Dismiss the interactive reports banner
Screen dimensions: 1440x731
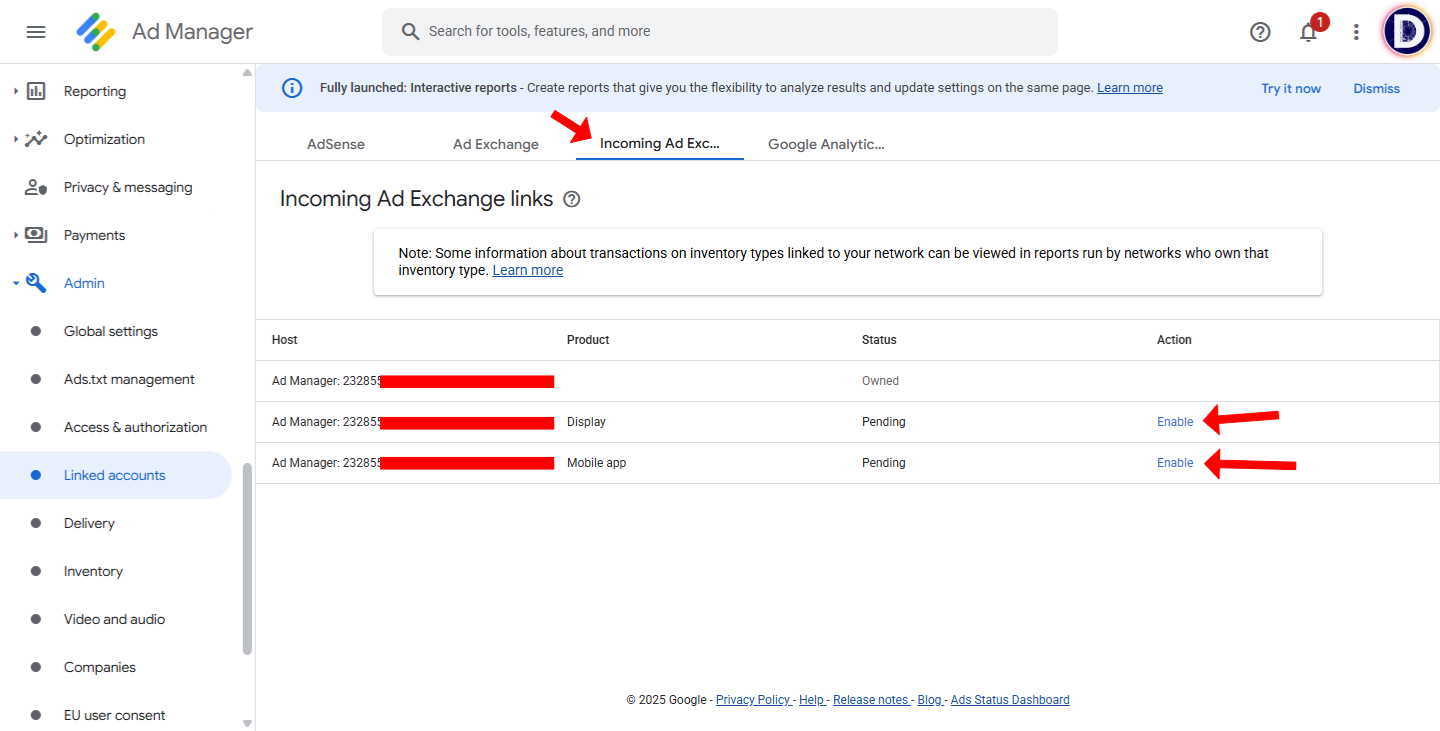click(1377, 88)
